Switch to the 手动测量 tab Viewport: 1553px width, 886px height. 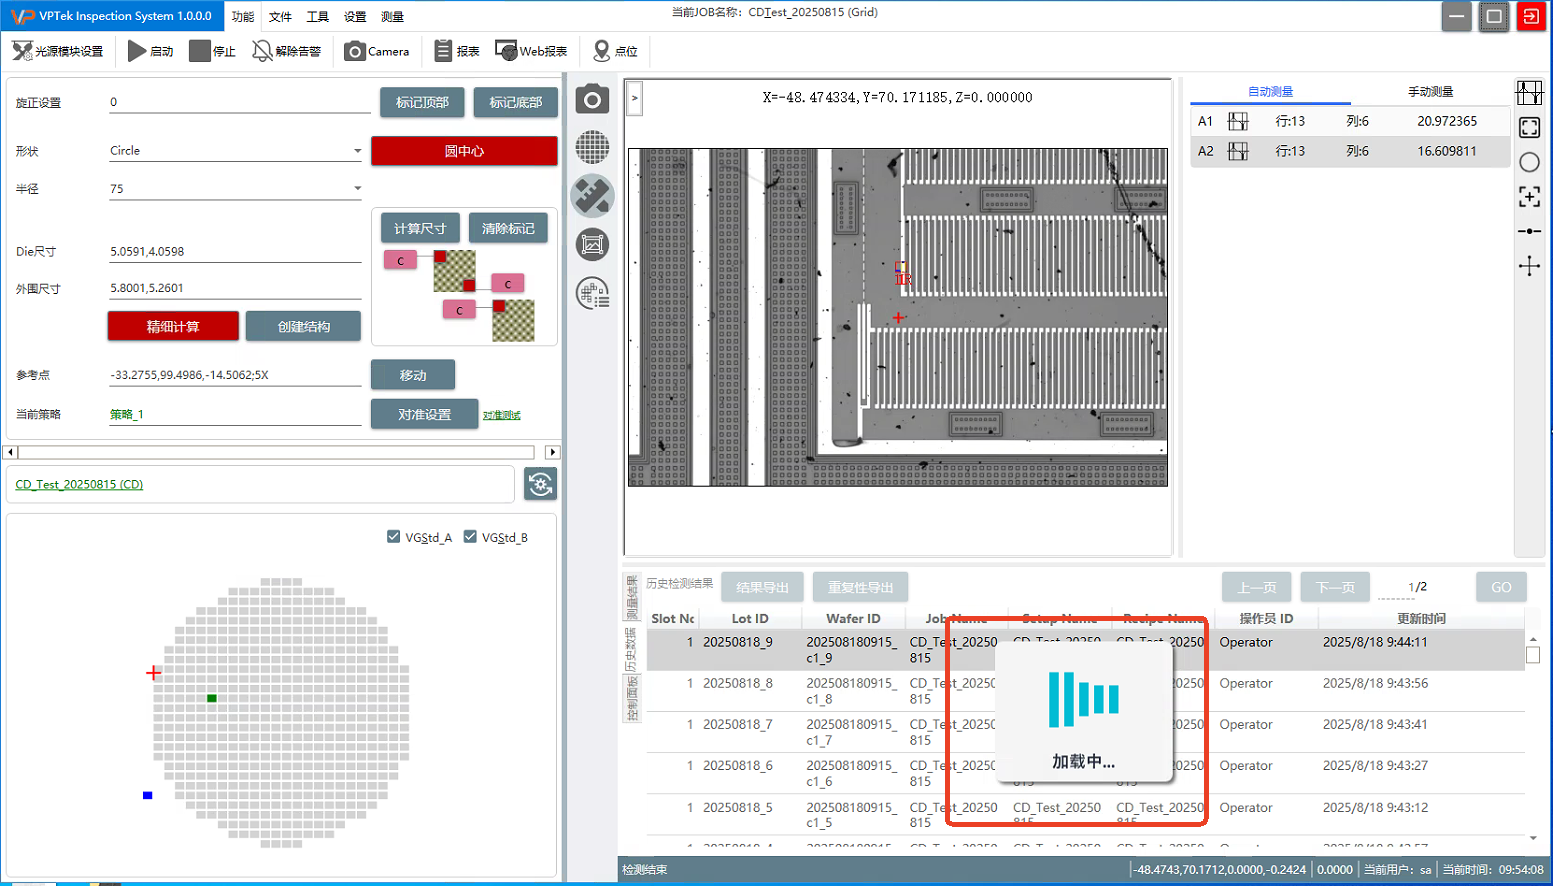click(1430, 92)
